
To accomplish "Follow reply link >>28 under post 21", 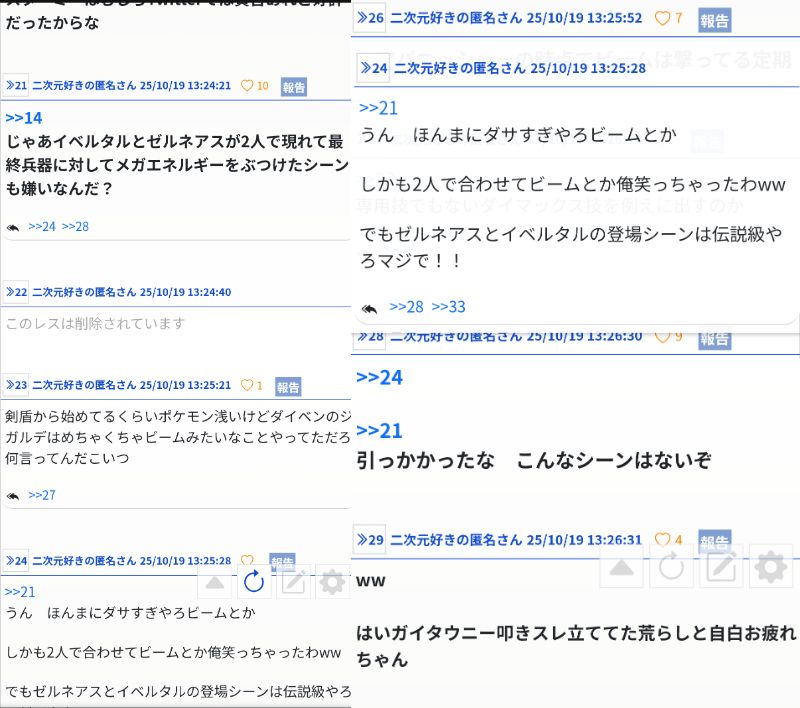I will click(x=75, y=226).
